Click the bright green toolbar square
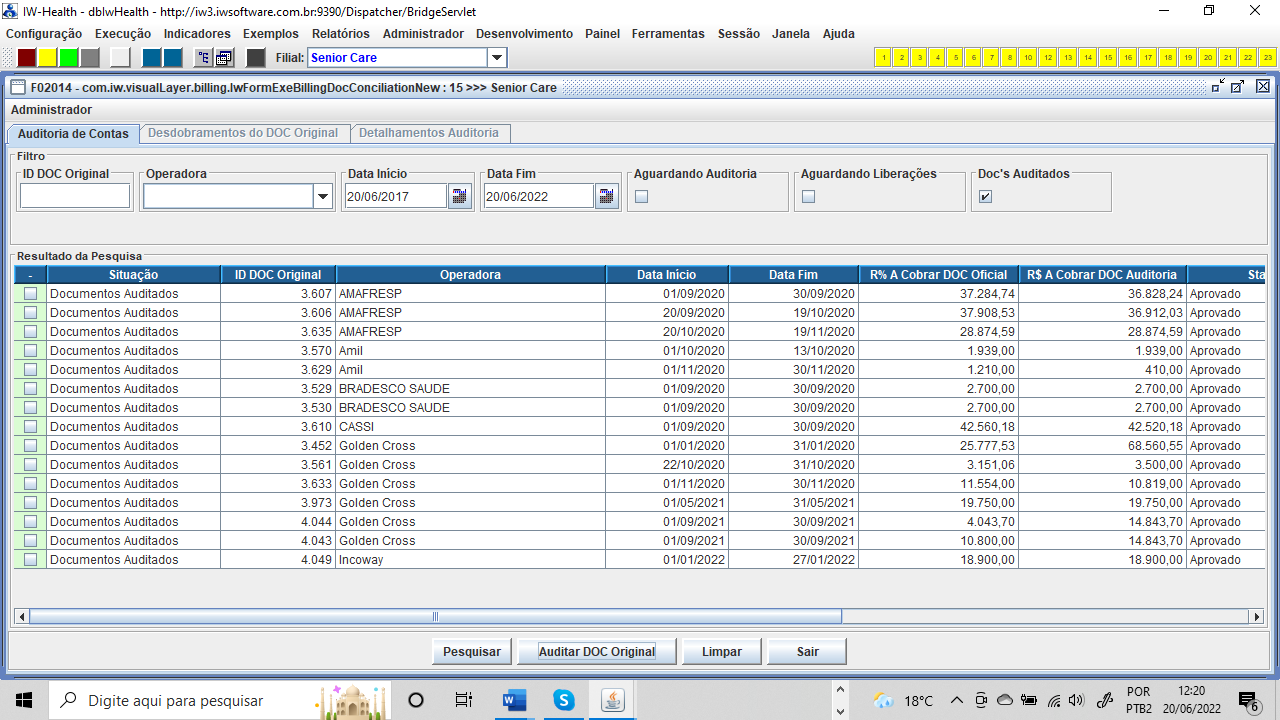This screenshot has width=1280, height=720. (x=69, y=58)
